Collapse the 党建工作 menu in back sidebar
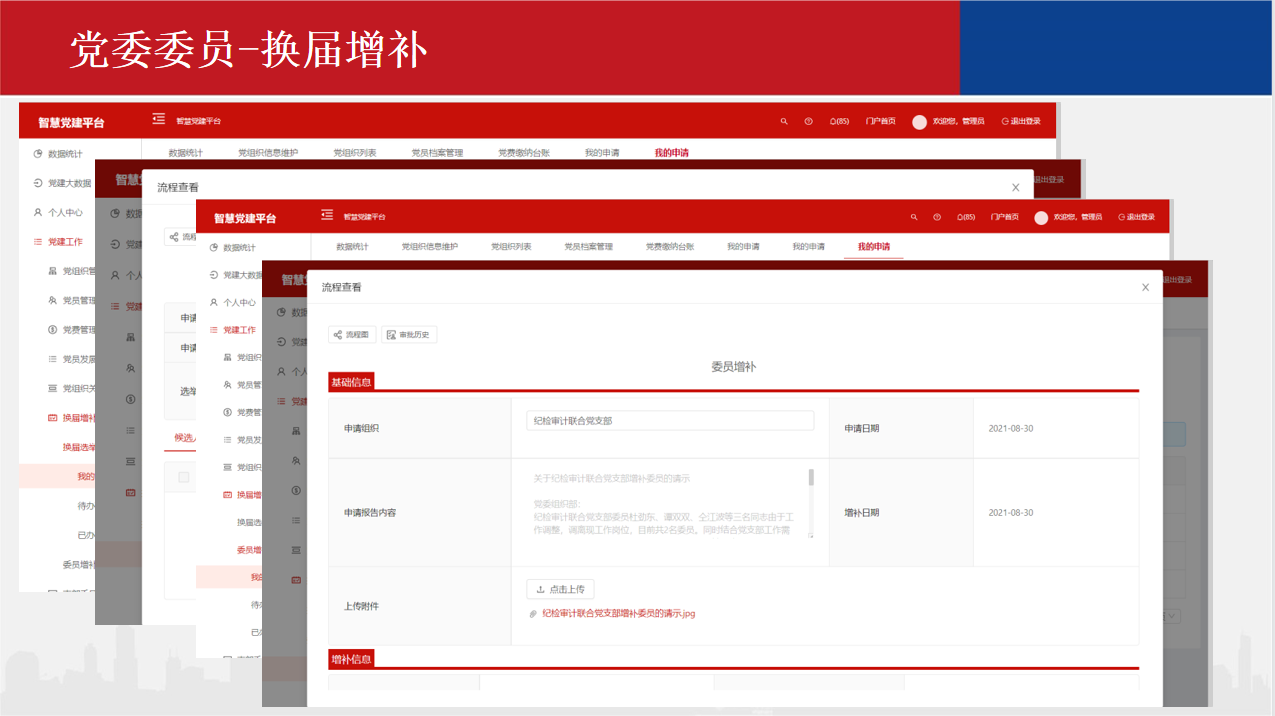This screenshot has height=716, width=1275. click(65, 242)
